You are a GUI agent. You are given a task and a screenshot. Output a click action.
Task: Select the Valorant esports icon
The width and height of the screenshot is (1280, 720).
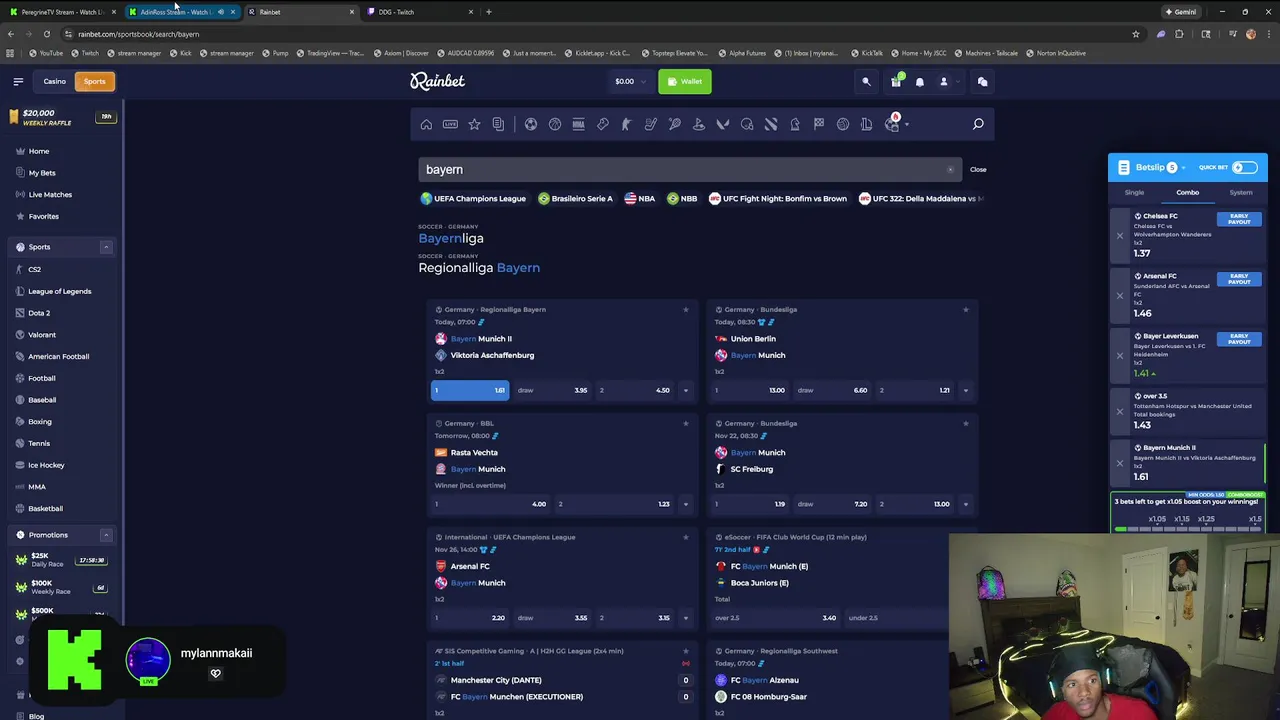click(x=723, y=124)
